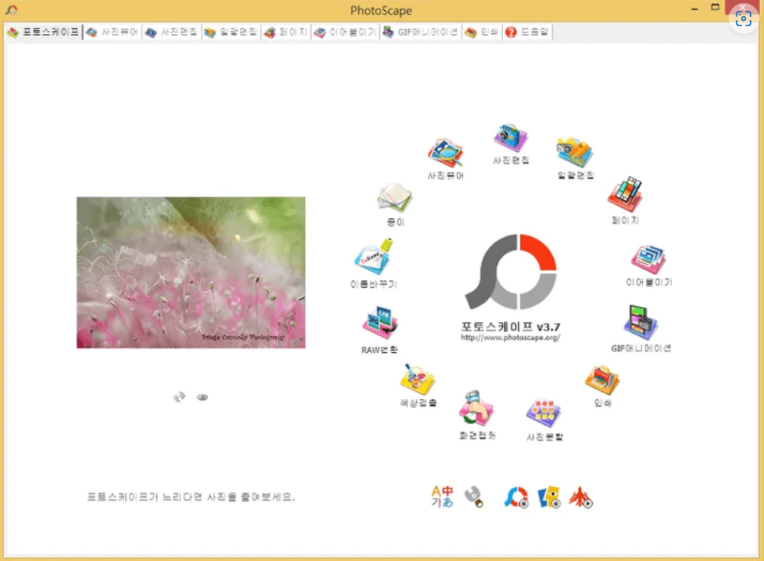Open the 인쇄 (Print) printer circle icon

pyautogui.click(x=602, y=380)
